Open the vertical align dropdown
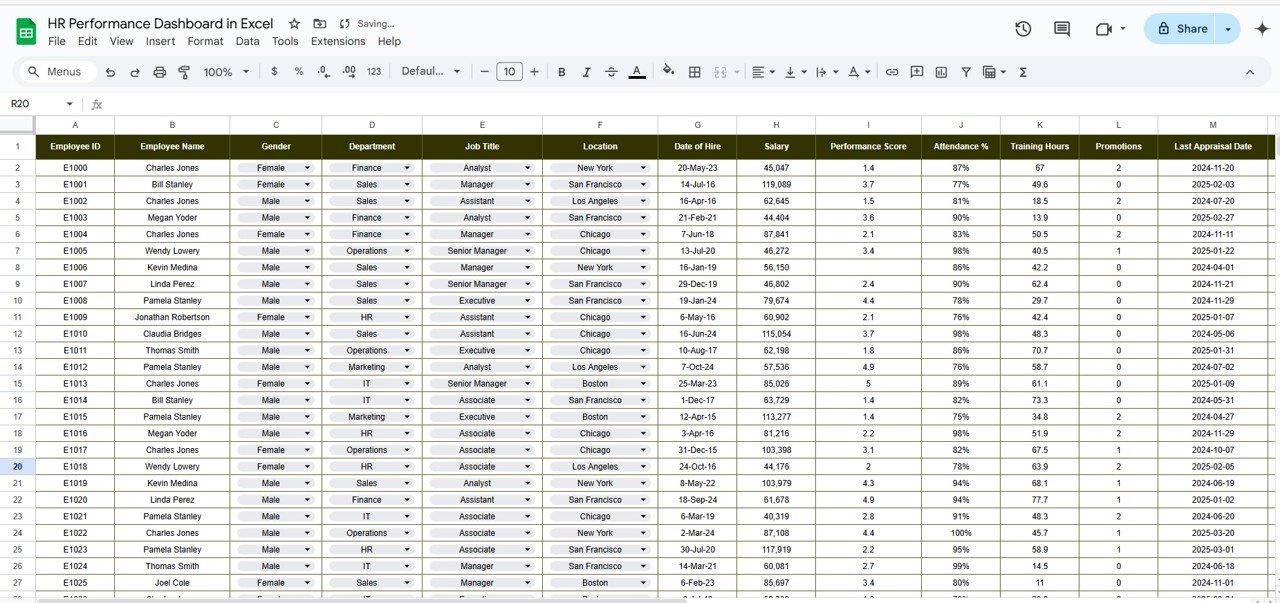This screenshot has width=1280, height=603. [x=795, y=72]
